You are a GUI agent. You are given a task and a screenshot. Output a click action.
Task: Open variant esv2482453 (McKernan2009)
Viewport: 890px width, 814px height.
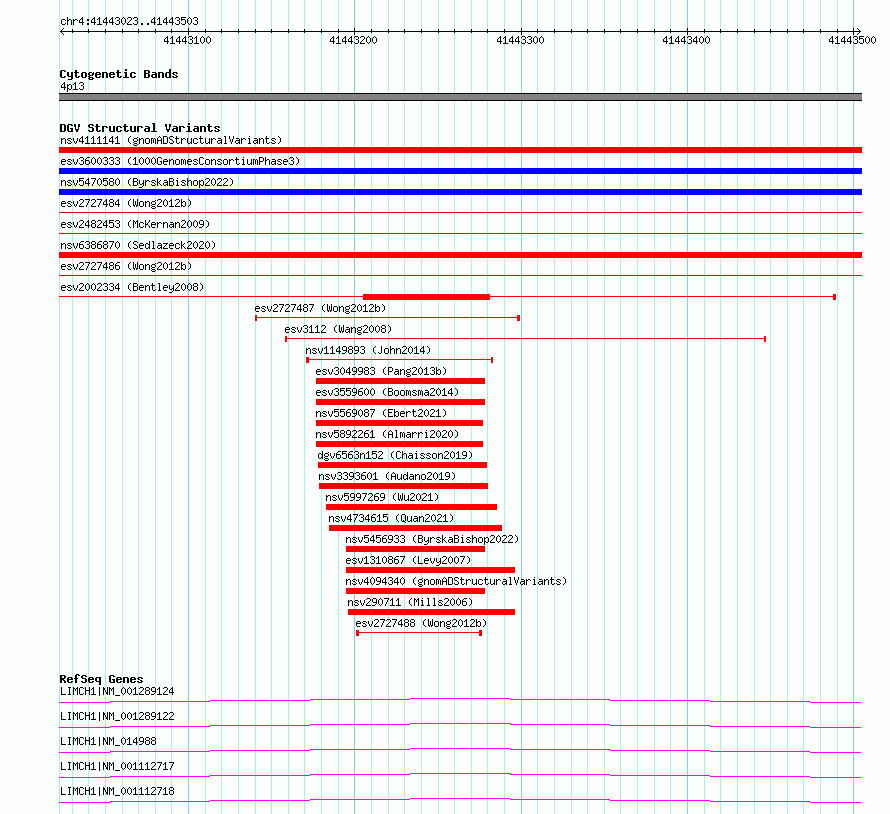(135, 224)
